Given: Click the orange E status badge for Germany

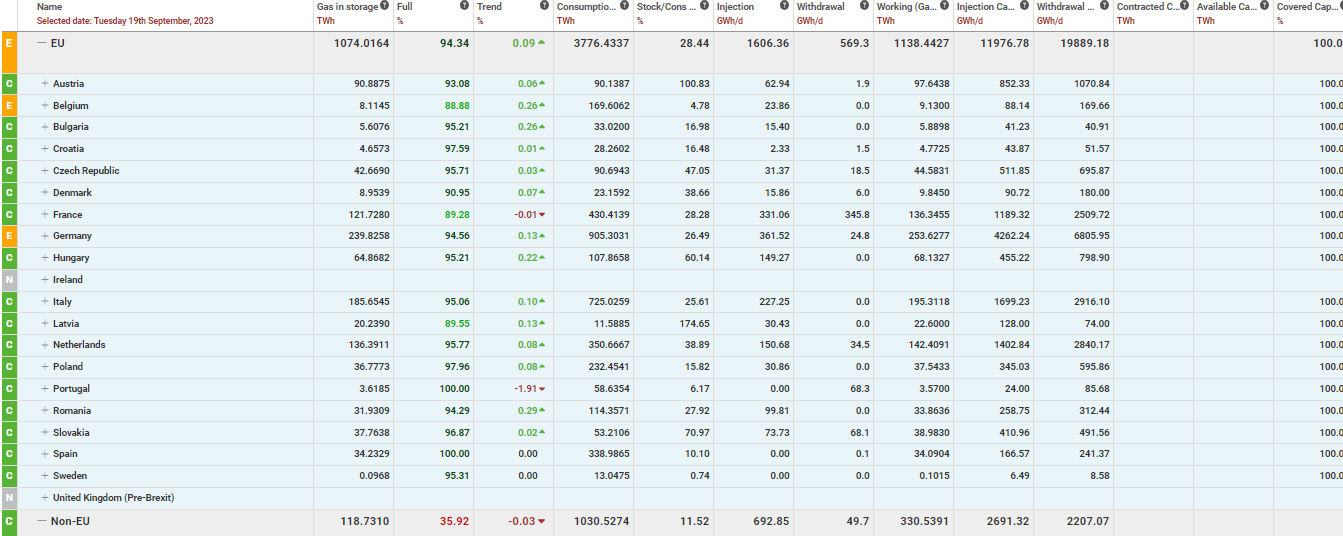Looking at the screenshot, I should coord(9,236).
